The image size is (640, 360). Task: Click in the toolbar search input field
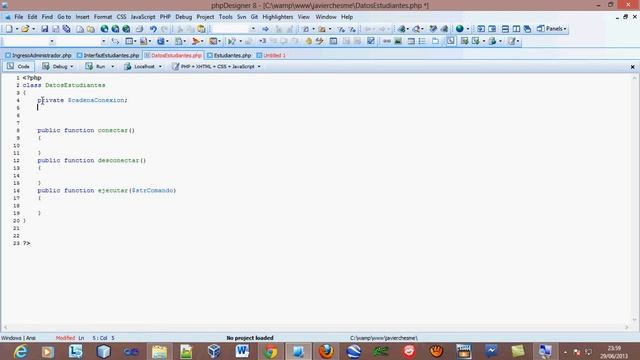[230, 29]
